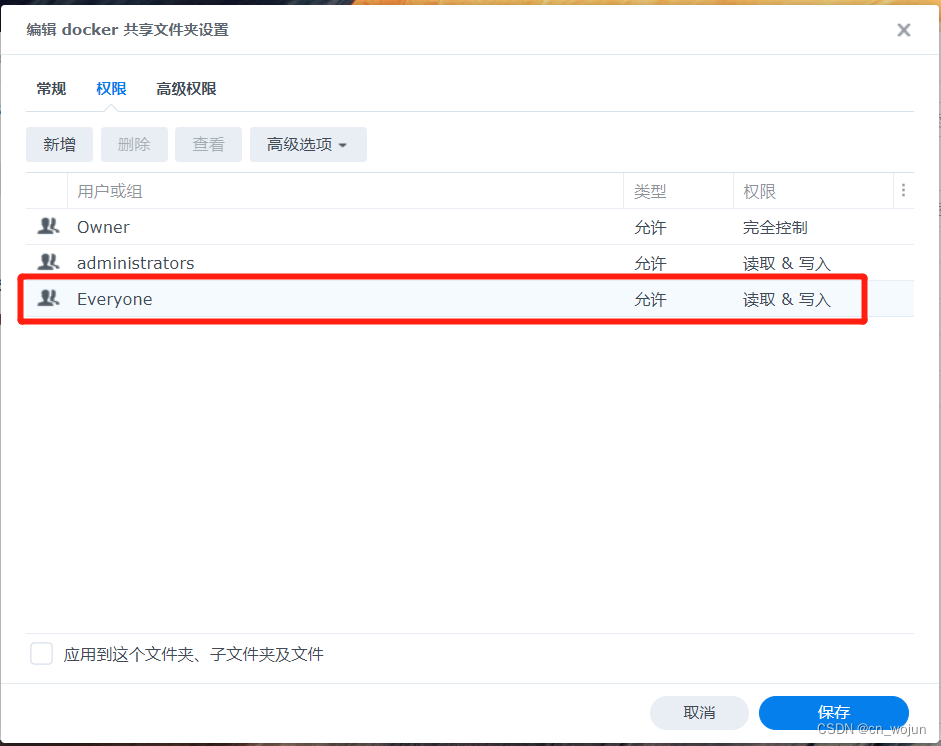This screenshot has width=941, height=746.
Task: Toggle the apply-to-subfolders checkbox
Action: coord(41,653)
